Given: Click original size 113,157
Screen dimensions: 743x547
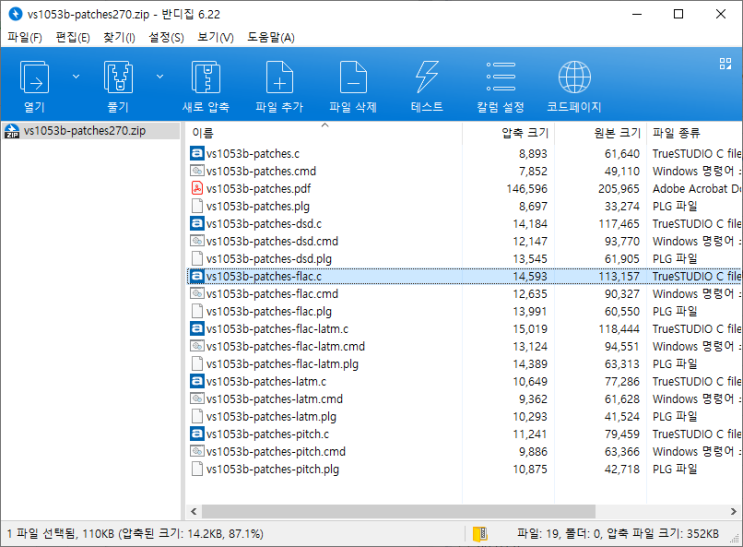Looking at the screenshot, I should tap(619, 276).
